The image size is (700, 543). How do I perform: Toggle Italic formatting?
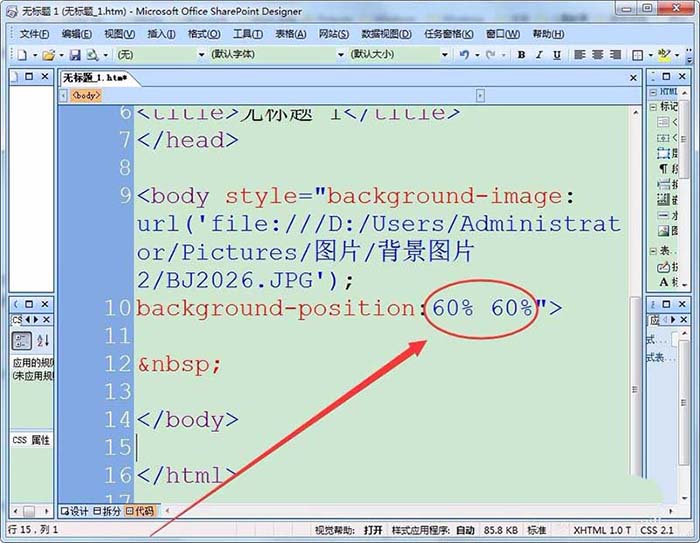[539, 54]
